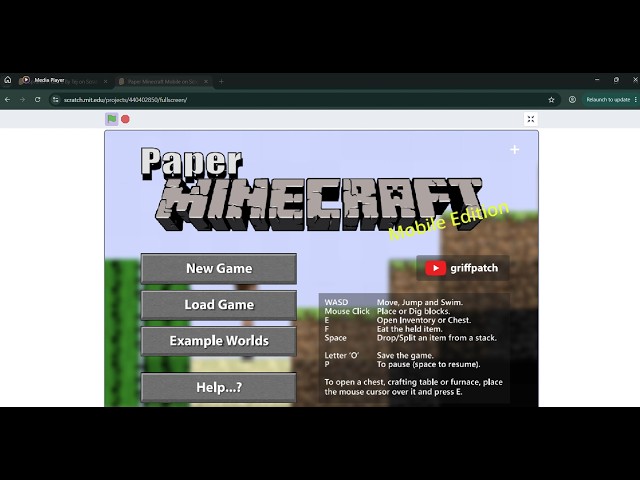The width and height of the screenshot is (640, 480).
Task: Reload the page
Action: 38,100
